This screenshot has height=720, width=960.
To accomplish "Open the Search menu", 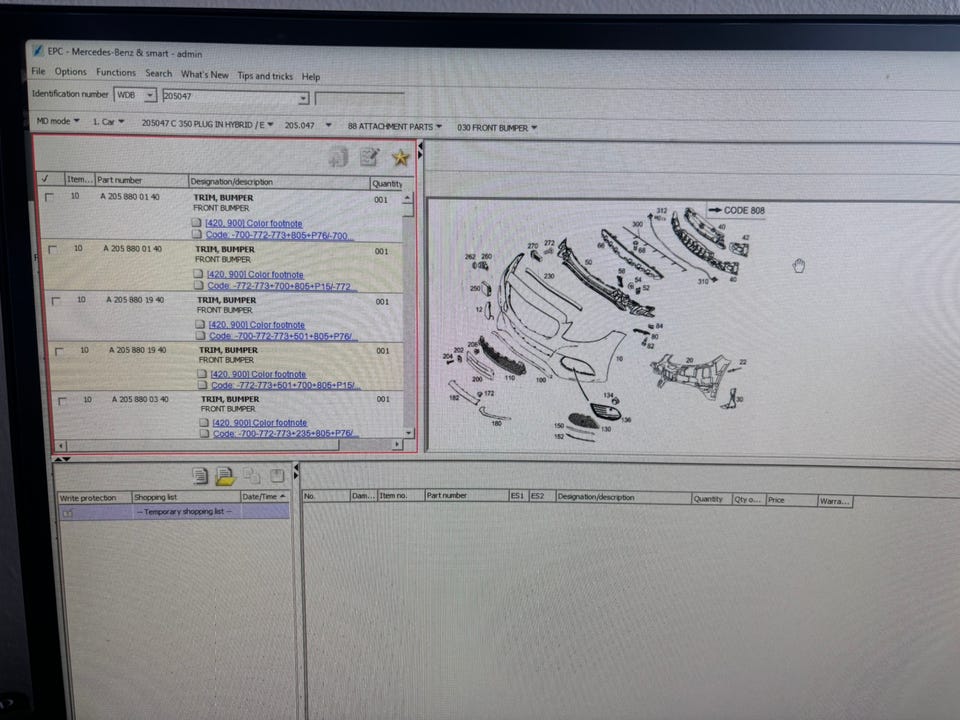I will [159, 73].
